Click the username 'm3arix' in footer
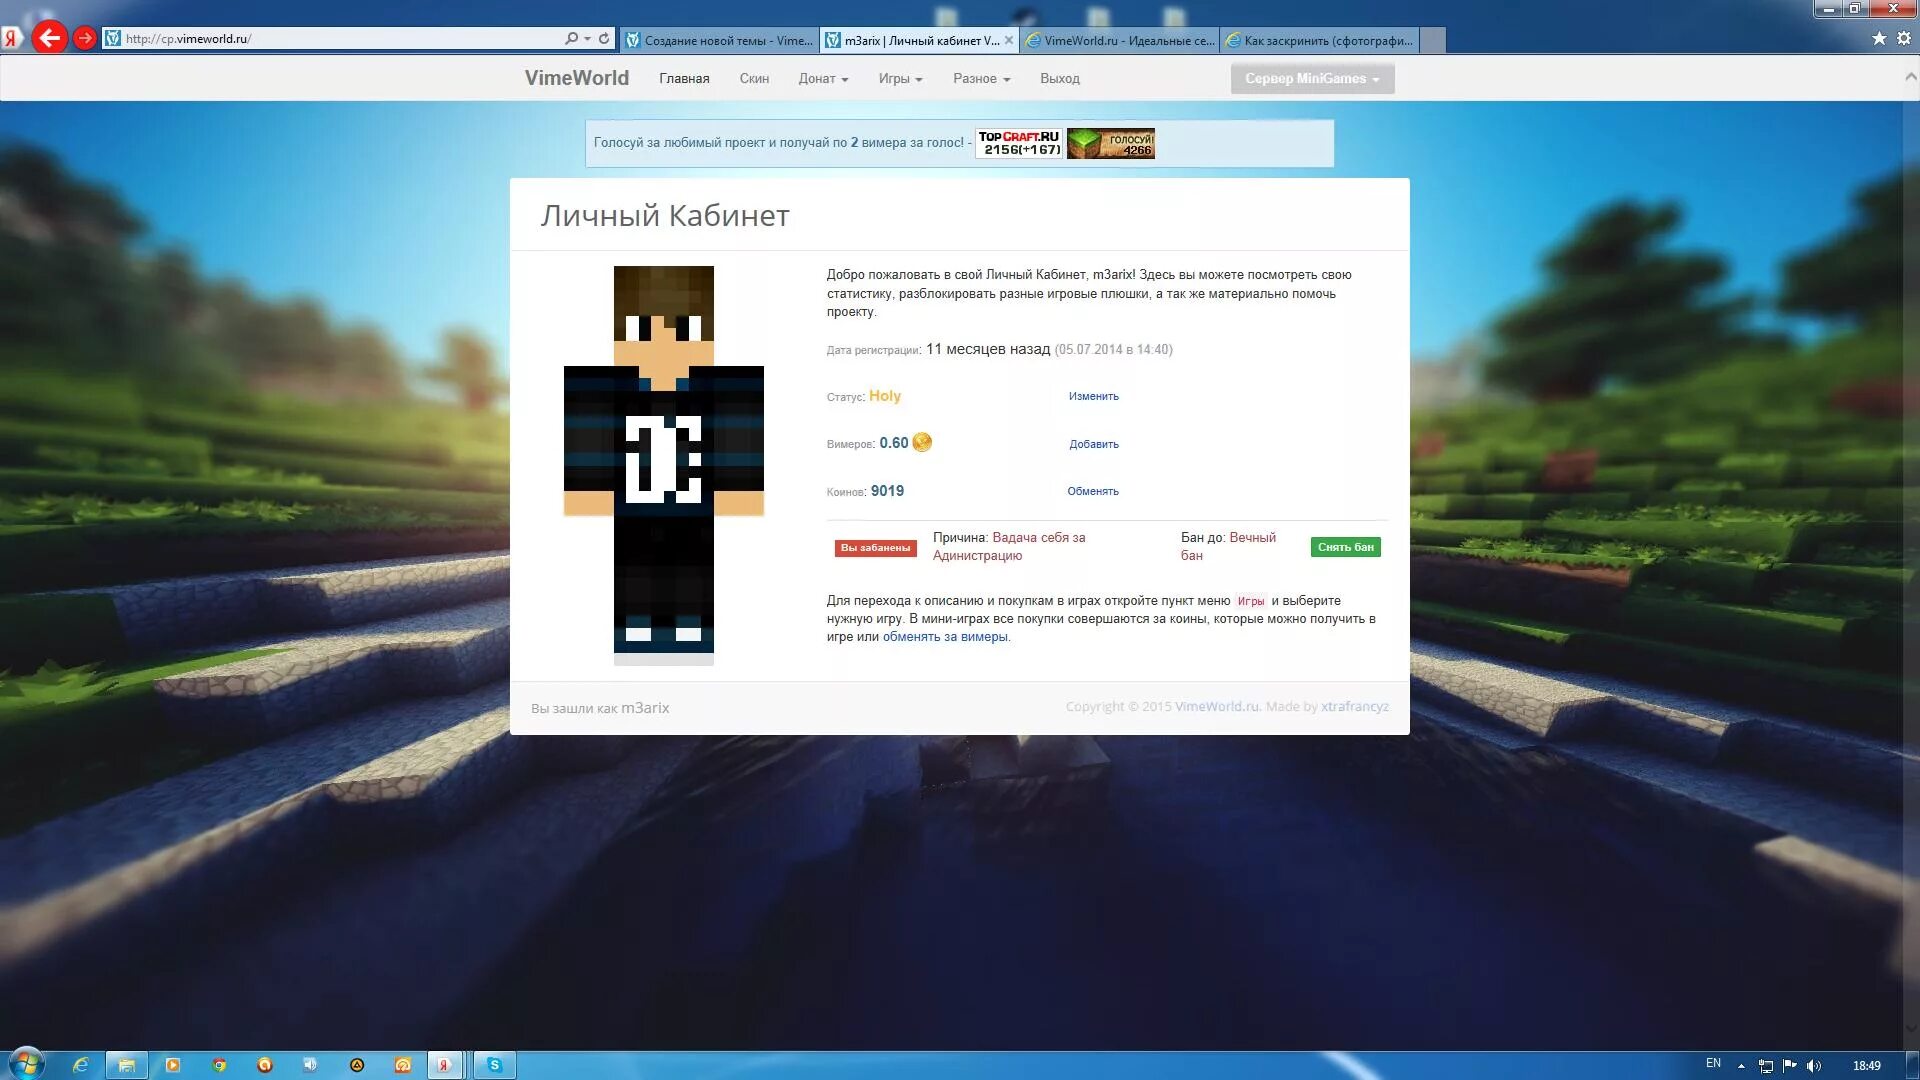 [x=645, y=708]
